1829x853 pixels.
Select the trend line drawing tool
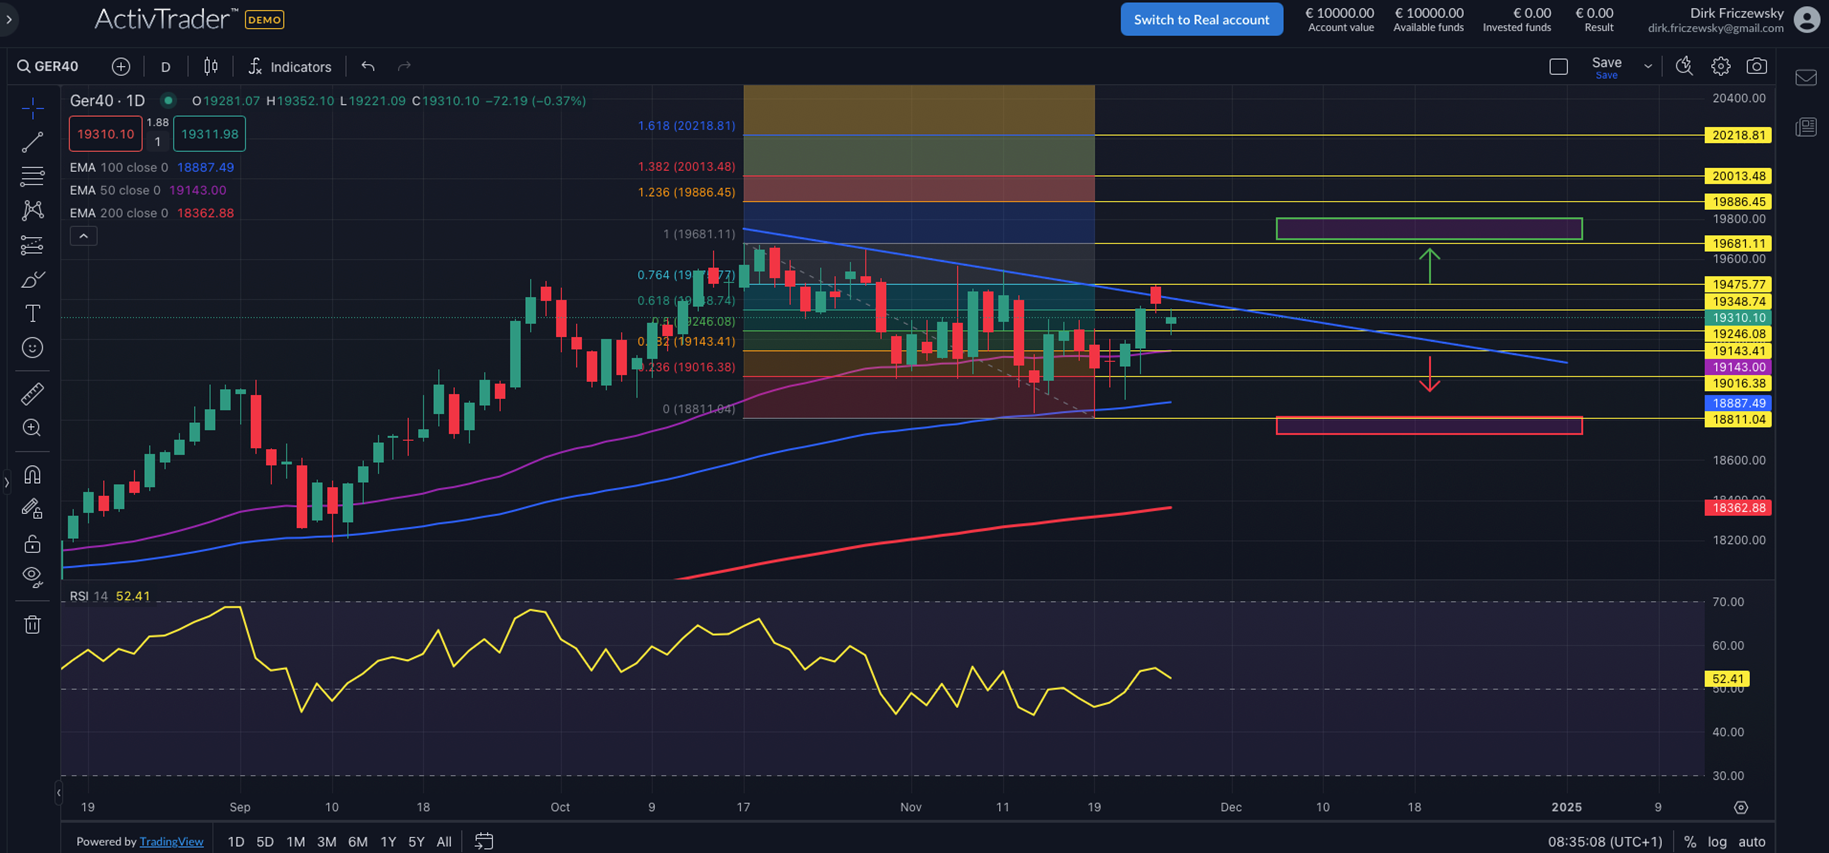click(32, 142)
